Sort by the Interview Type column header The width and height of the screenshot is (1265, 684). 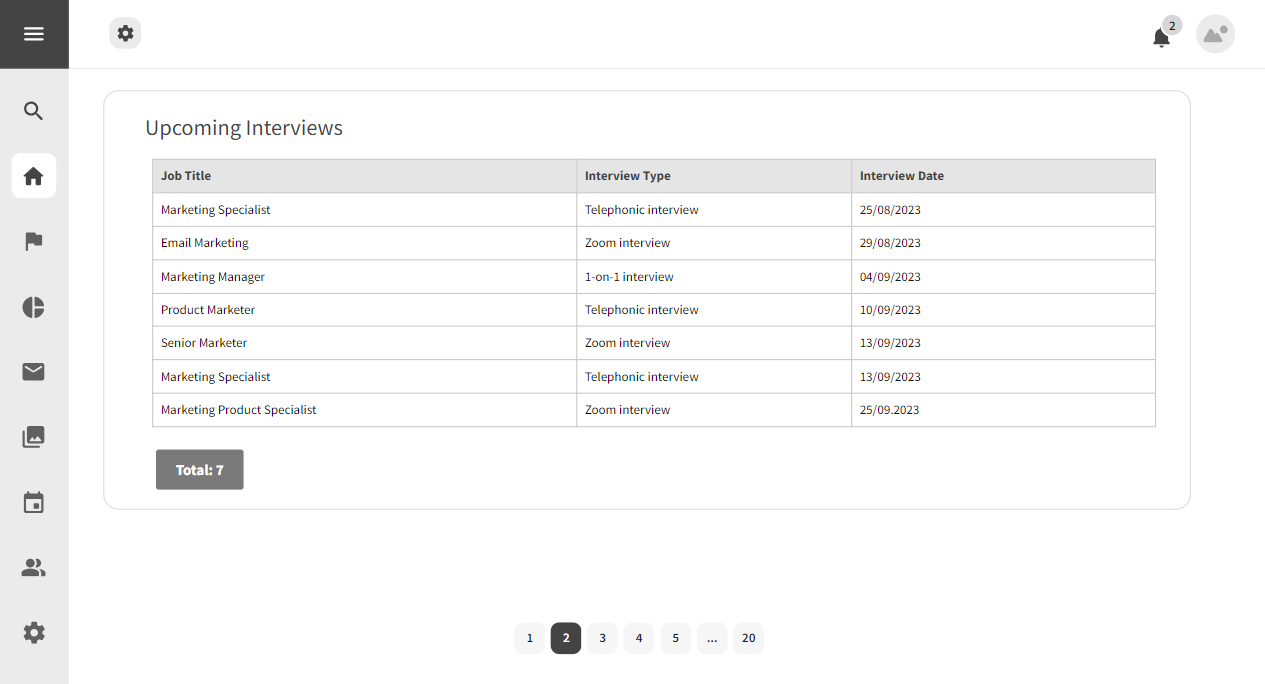pyautogui.click(x=628, y=175)
